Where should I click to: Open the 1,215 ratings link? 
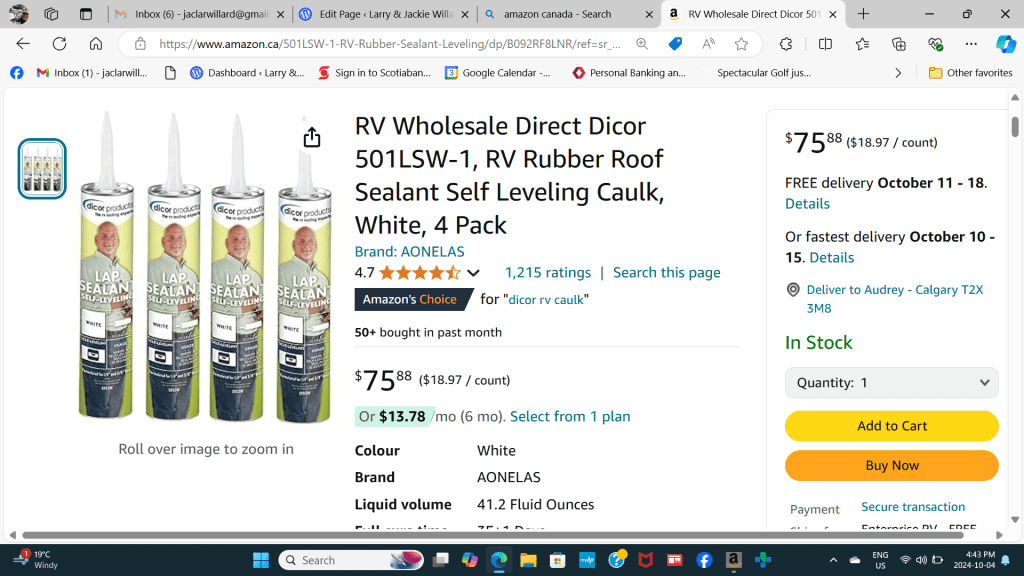(x=547, y=272)
